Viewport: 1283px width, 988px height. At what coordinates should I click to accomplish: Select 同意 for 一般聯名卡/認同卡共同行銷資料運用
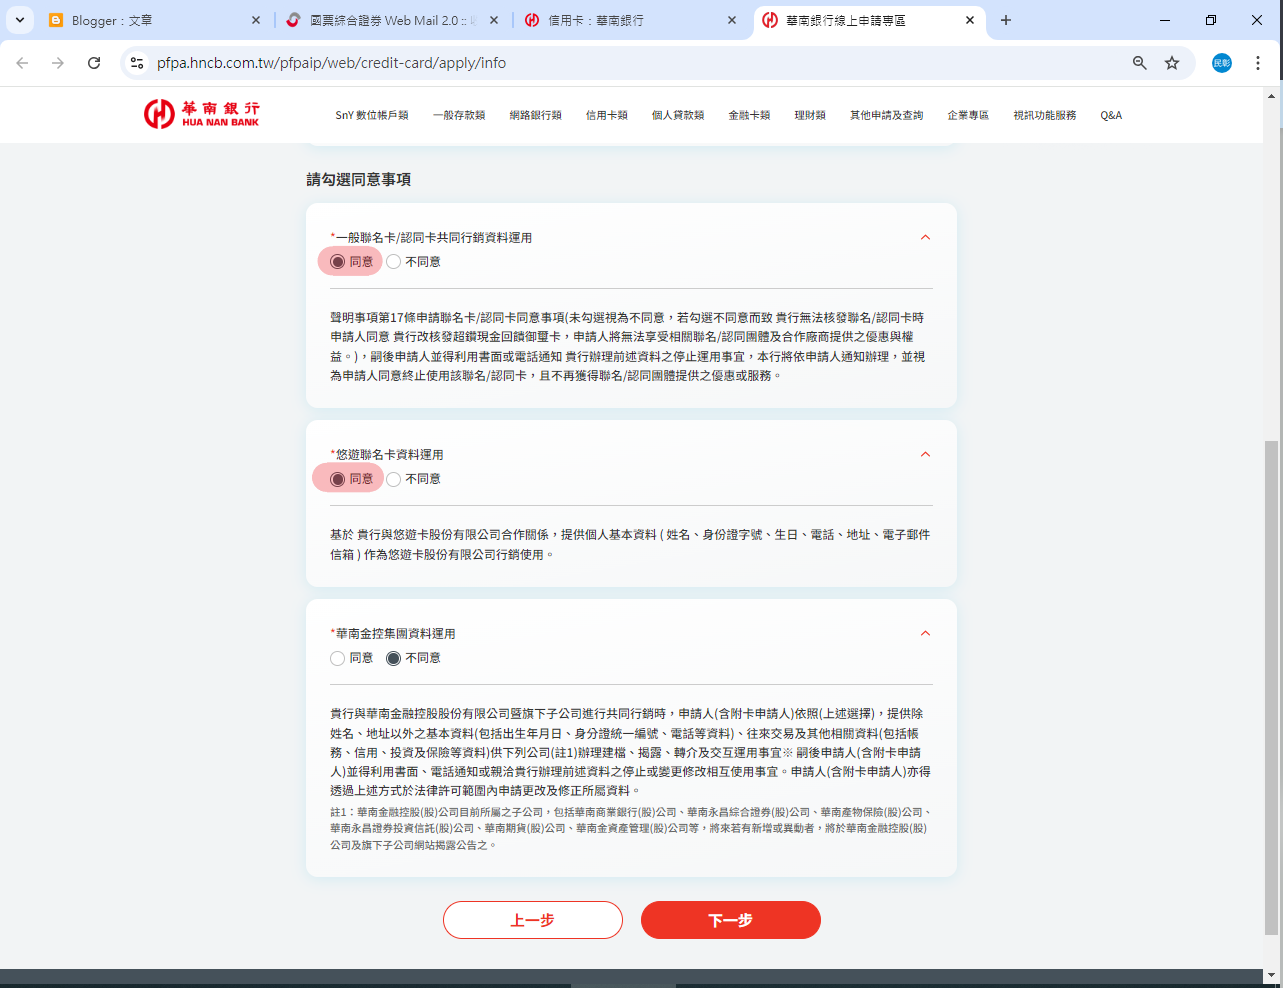coord(338,262)
